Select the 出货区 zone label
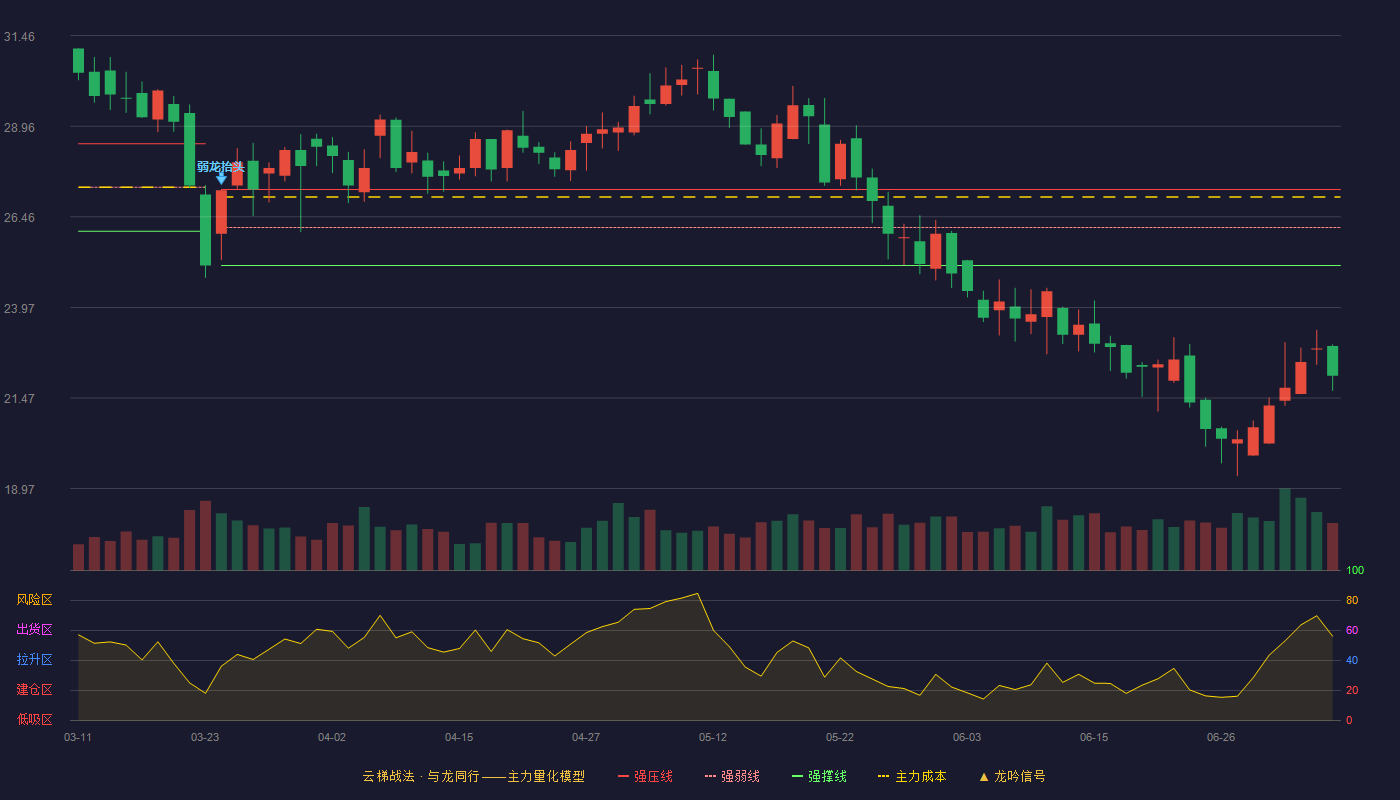1400x800 pixels. point(35,630)
